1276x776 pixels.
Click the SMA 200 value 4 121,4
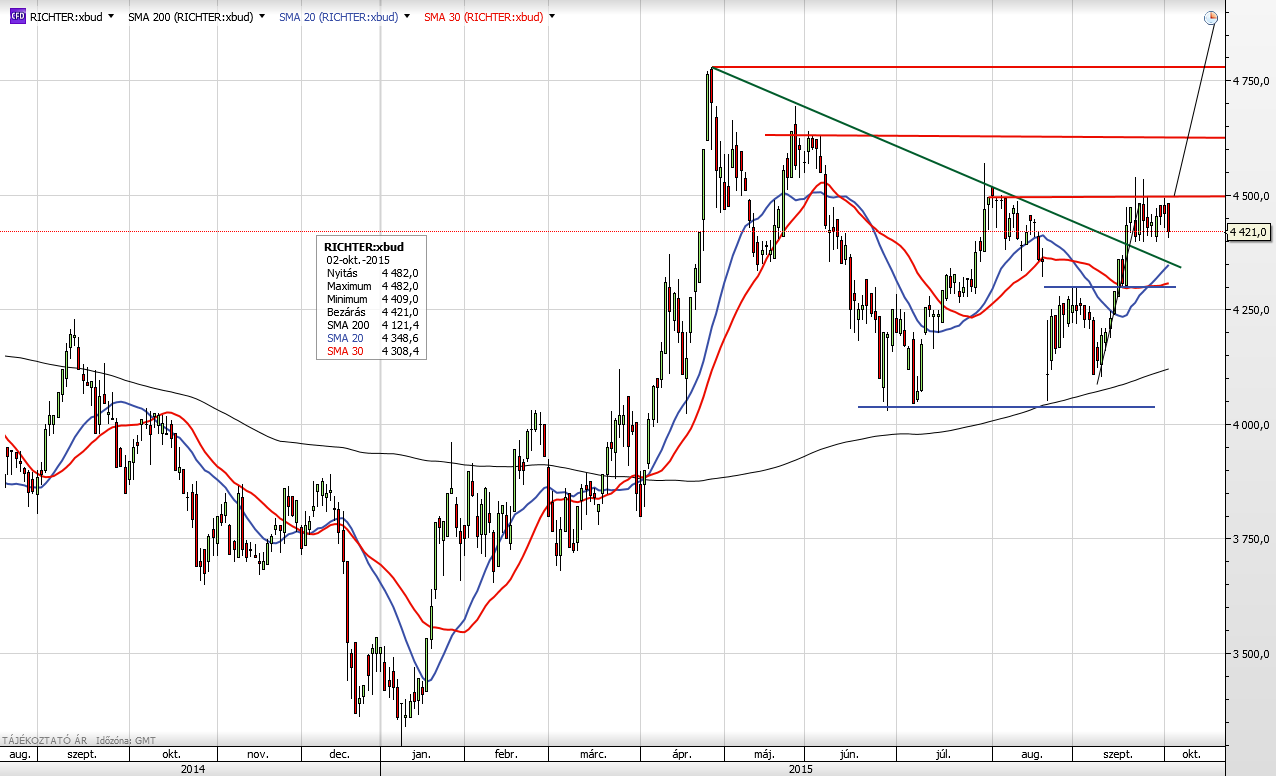(x=398, y=326)
